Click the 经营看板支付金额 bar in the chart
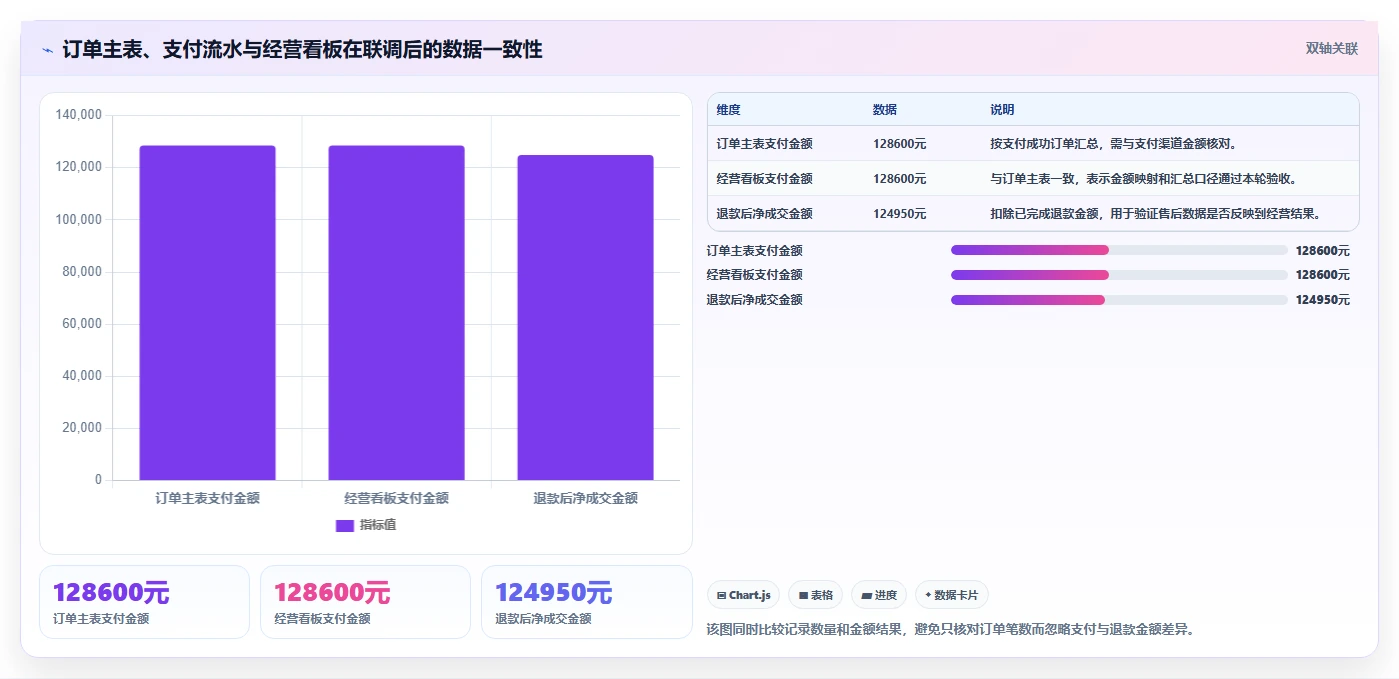 396,313
